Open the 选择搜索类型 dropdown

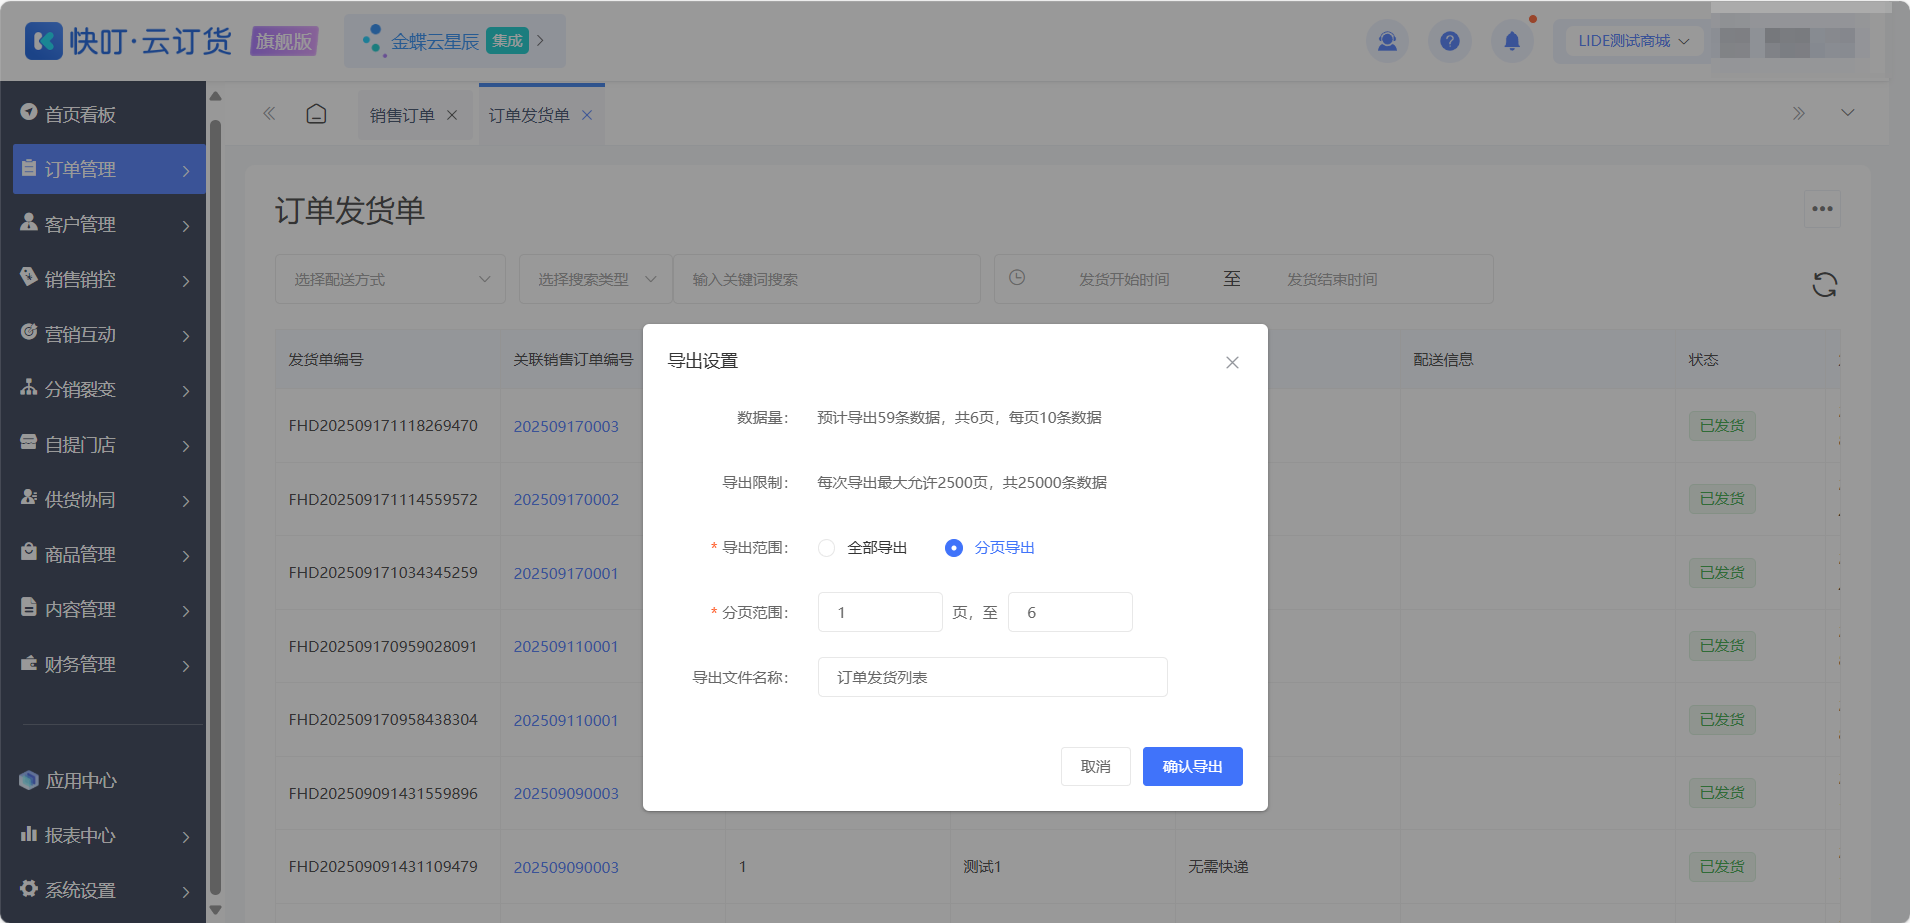(x=595, y=279)
